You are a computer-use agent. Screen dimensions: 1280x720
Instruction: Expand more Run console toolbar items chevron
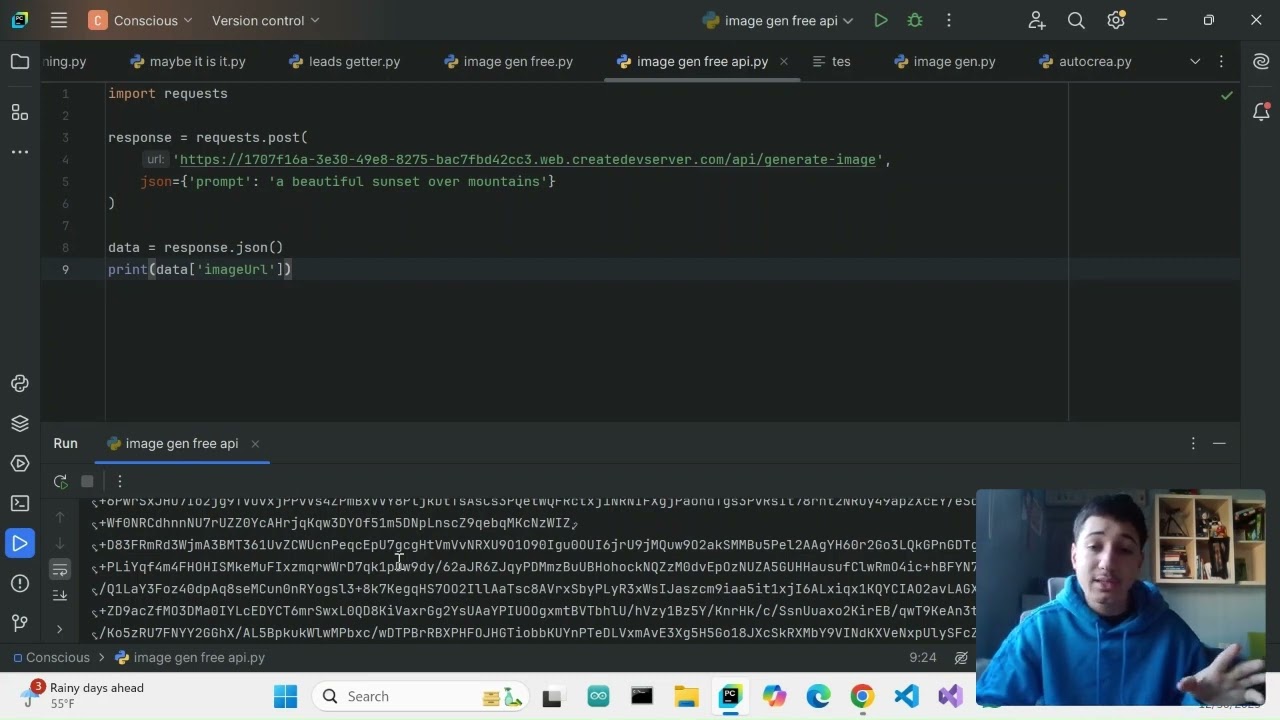pos(60,629)
